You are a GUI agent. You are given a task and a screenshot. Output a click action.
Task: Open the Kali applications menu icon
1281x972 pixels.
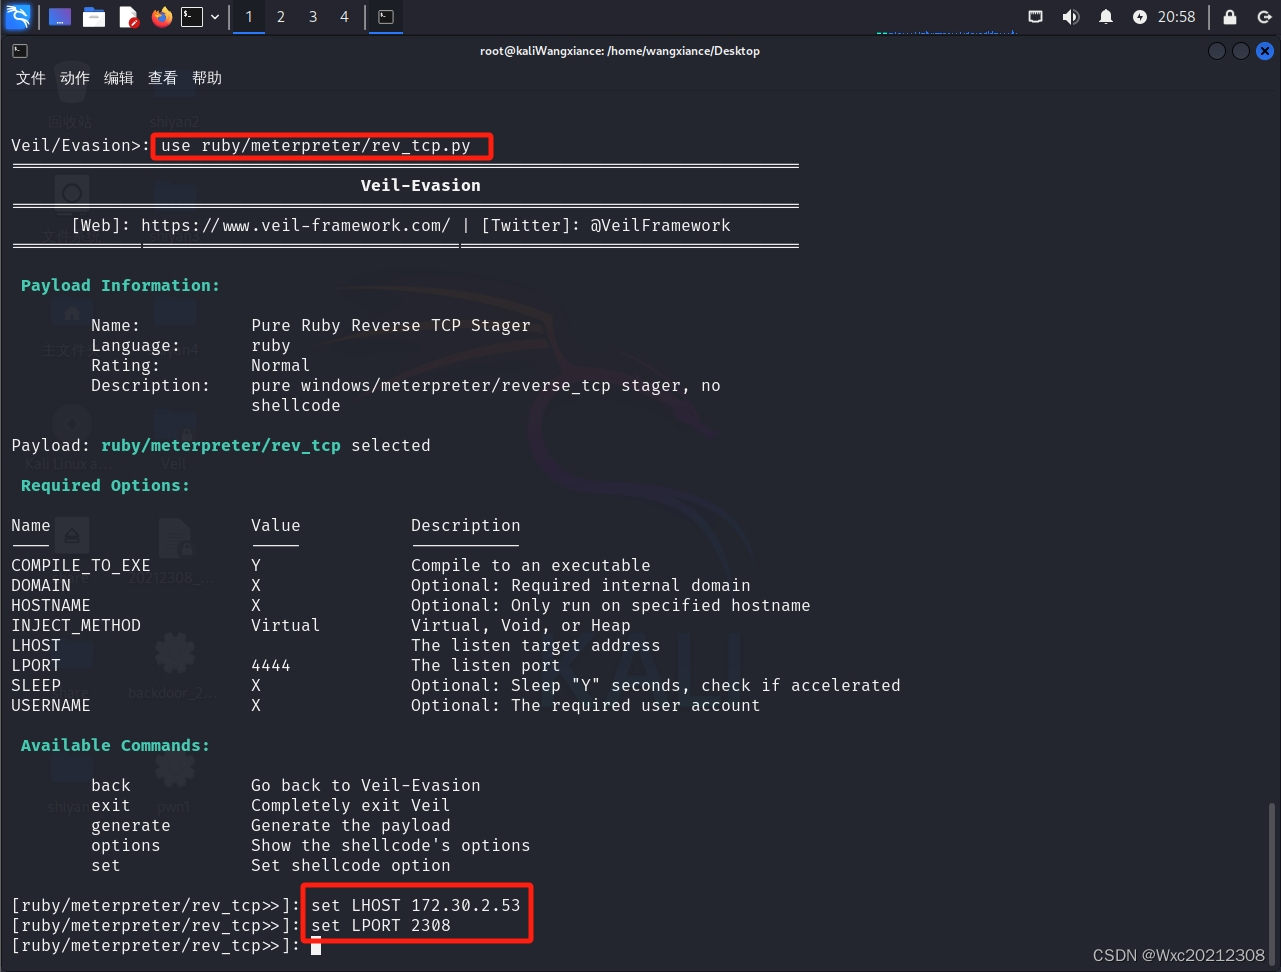click(x=18, y=17)
